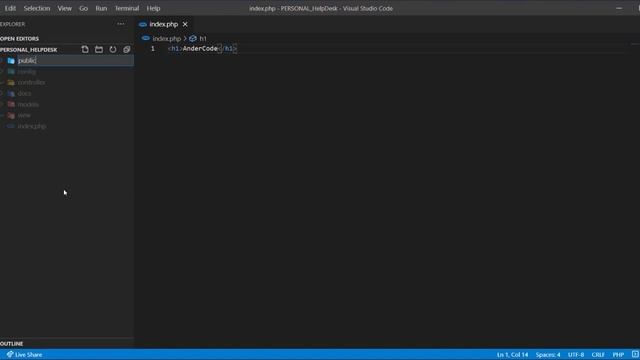
Task: Click the EXPLORER panel title
Action: [x=12, y=24]
